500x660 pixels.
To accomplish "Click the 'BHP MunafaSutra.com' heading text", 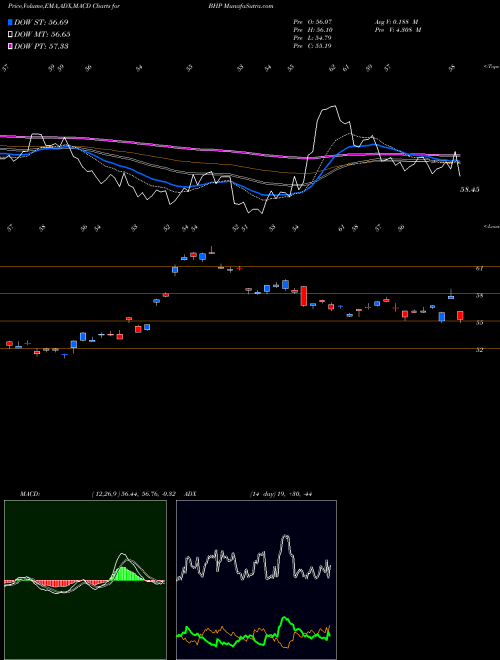I will pyautogui.click(x=240, y=6).
